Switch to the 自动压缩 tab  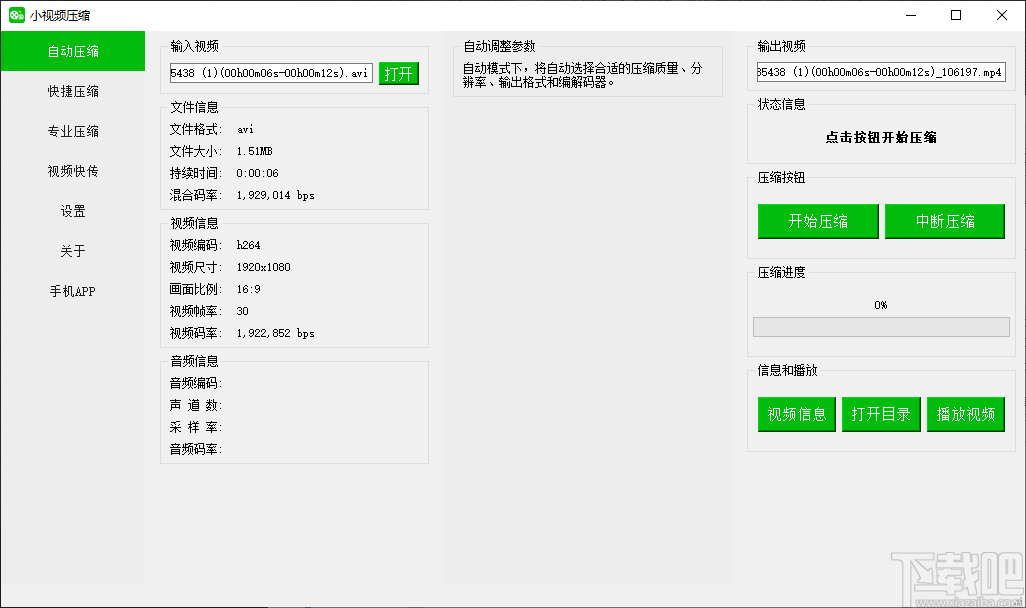pyautogui.click(x=72, y=51)
